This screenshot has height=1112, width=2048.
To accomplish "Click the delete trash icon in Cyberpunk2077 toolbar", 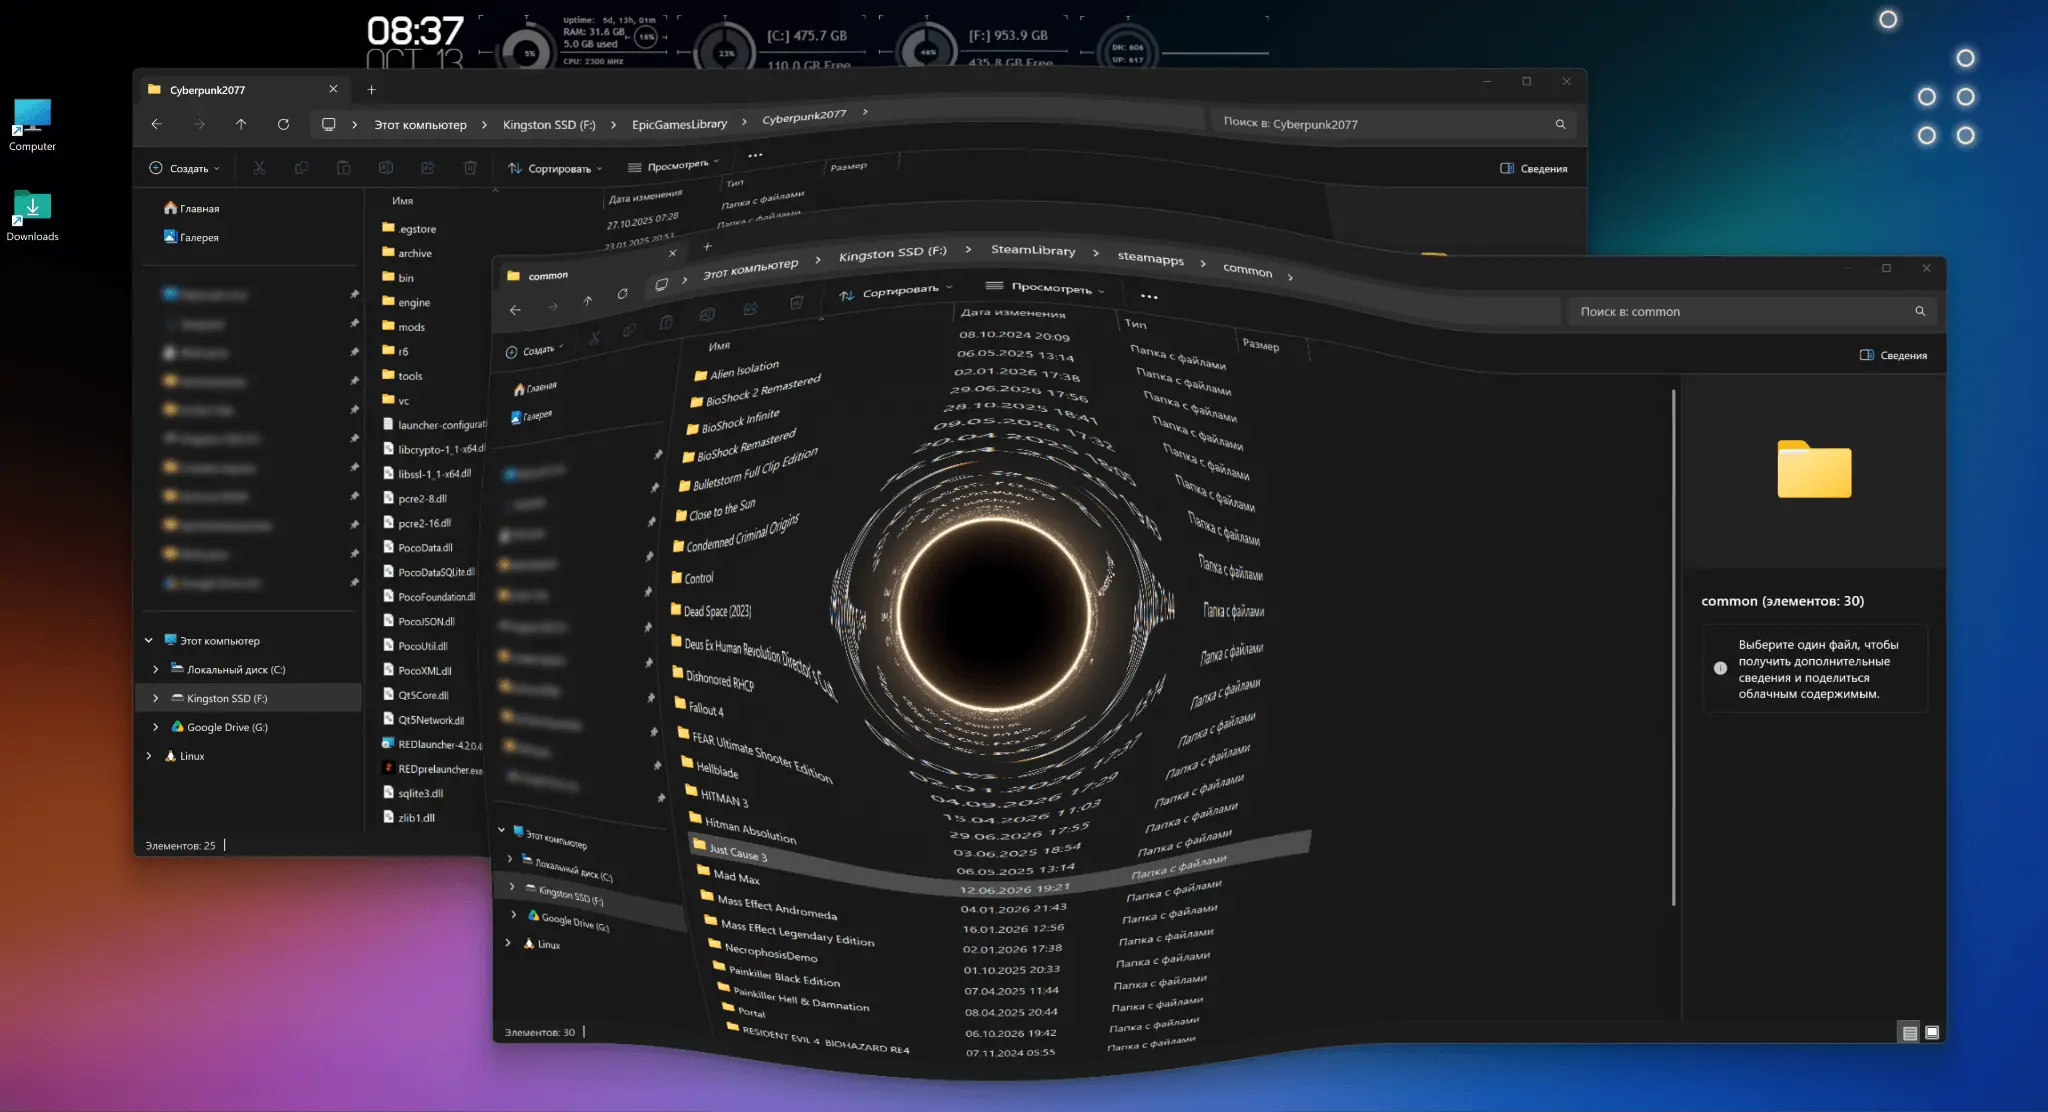I will [470, 168].
